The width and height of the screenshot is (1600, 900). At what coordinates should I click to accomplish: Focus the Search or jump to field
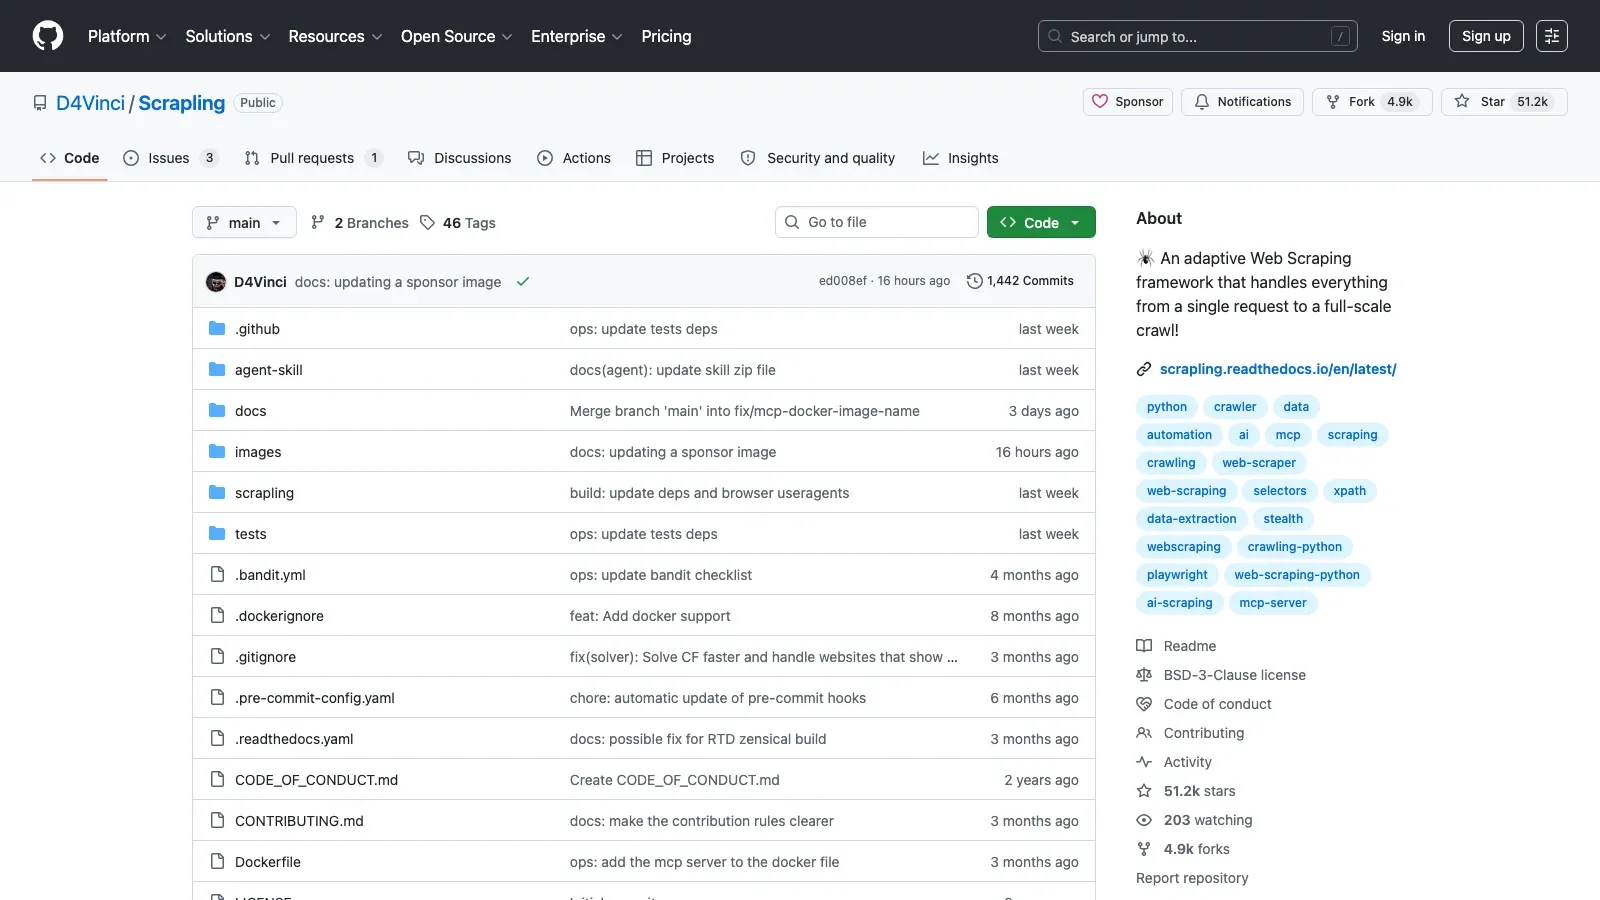click(x=1198, y=36)
